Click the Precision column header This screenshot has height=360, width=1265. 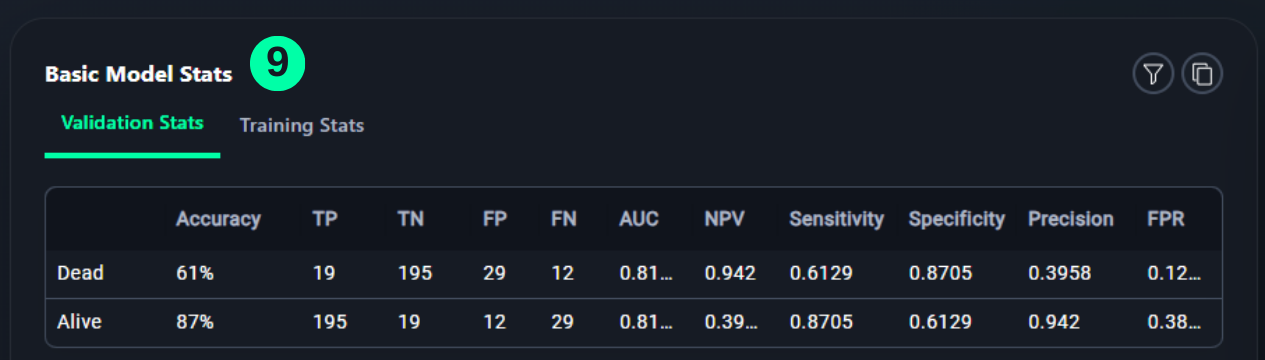(1071, 219)
